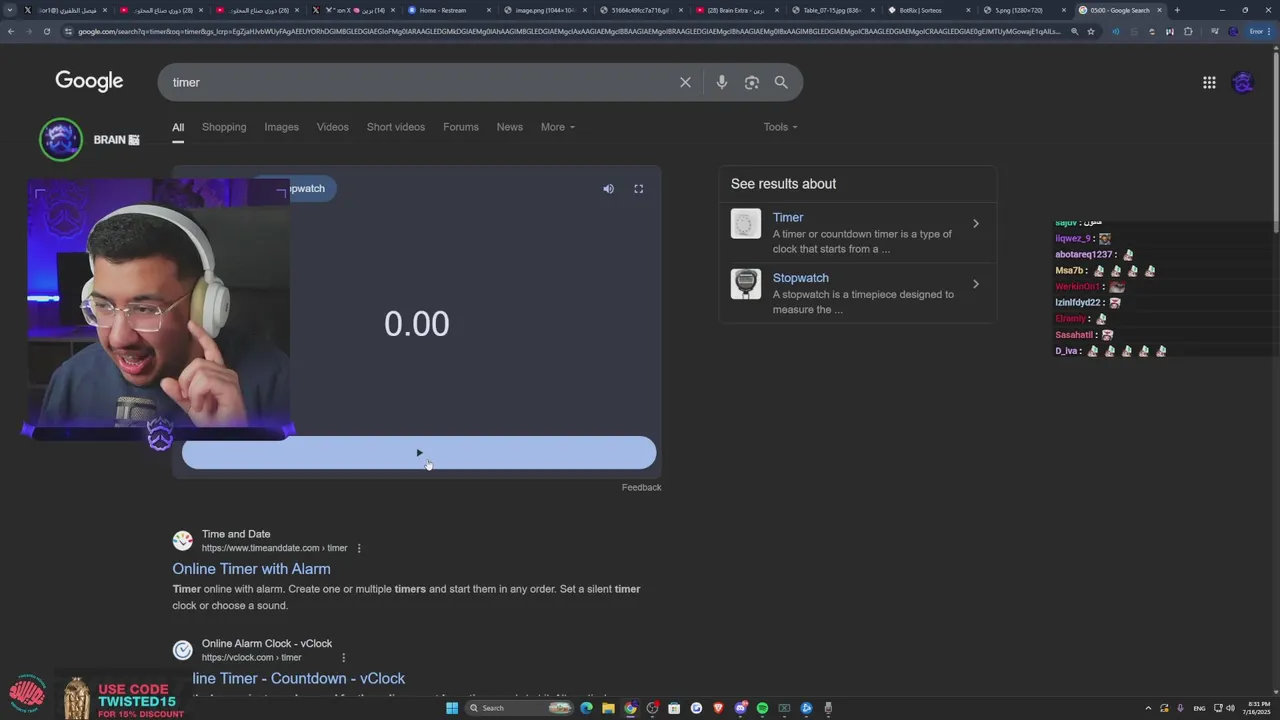
Task: Show hidden system tray icons chevron
Action: click(1149, 708)
